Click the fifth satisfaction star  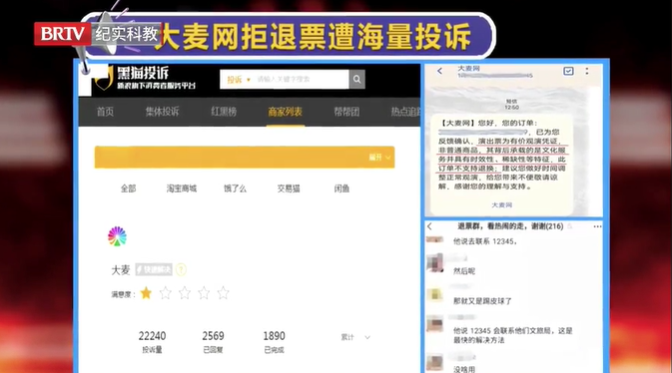[x=223, y=293]
